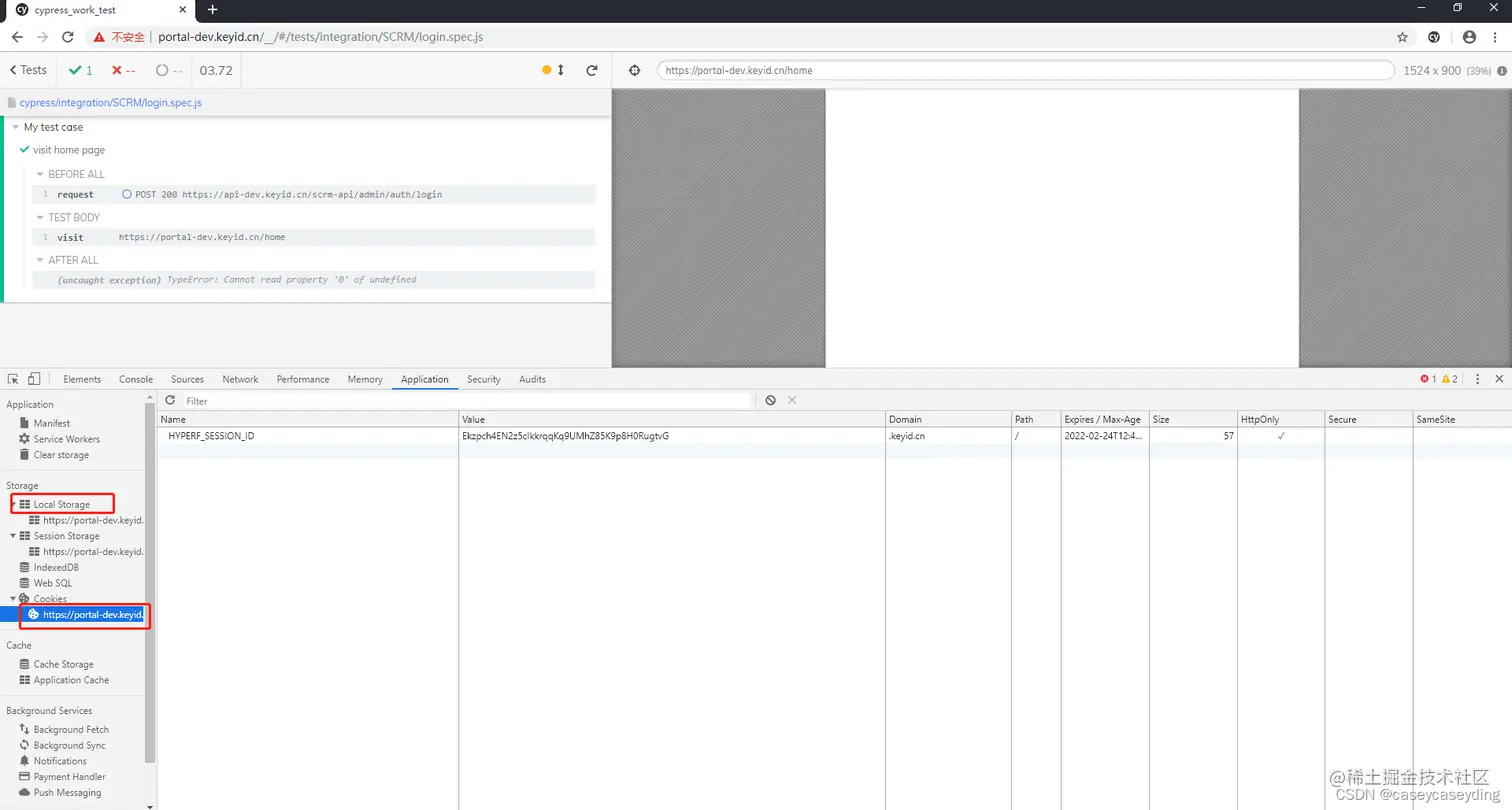This screenshot has width=1512, height=810.
Task: Switch to the Console tab
Action: click(136, 379)
